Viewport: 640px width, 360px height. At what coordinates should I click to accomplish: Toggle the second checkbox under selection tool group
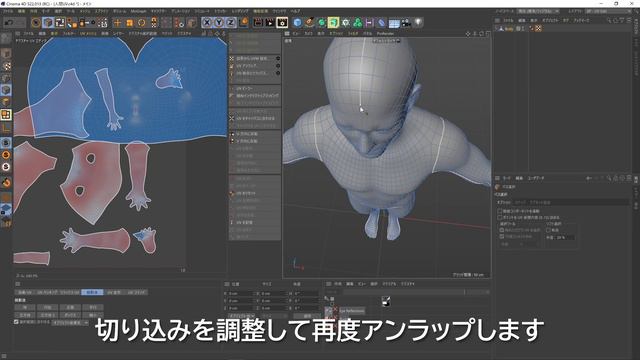502,236
